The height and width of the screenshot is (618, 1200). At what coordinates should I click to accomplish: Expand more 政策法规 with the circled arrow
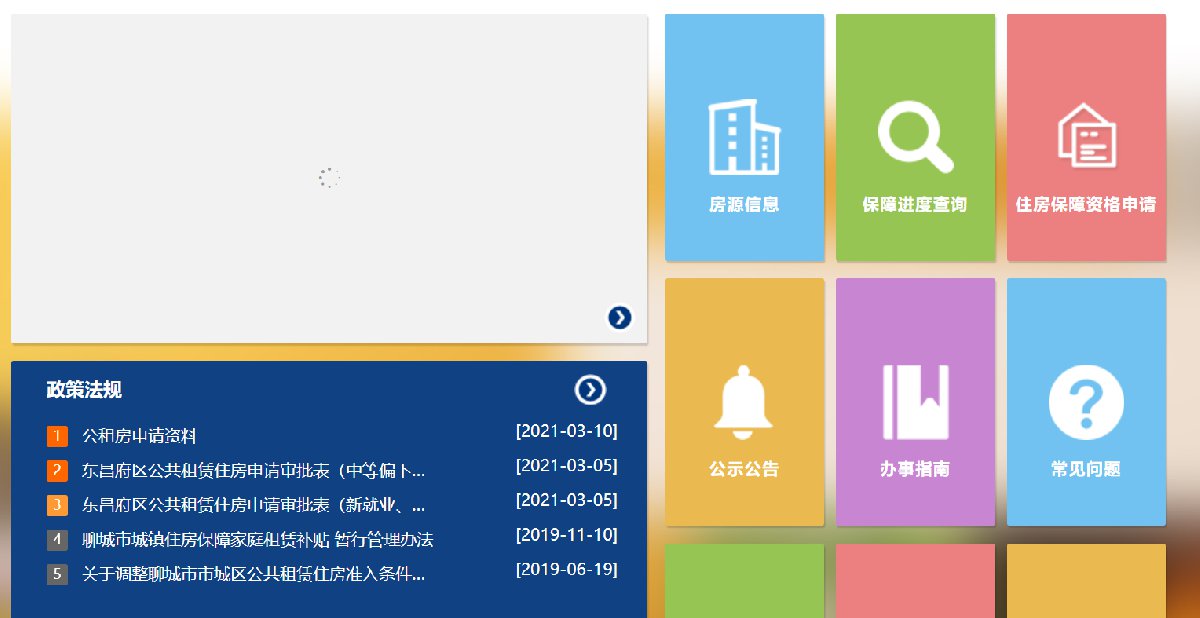590,390
